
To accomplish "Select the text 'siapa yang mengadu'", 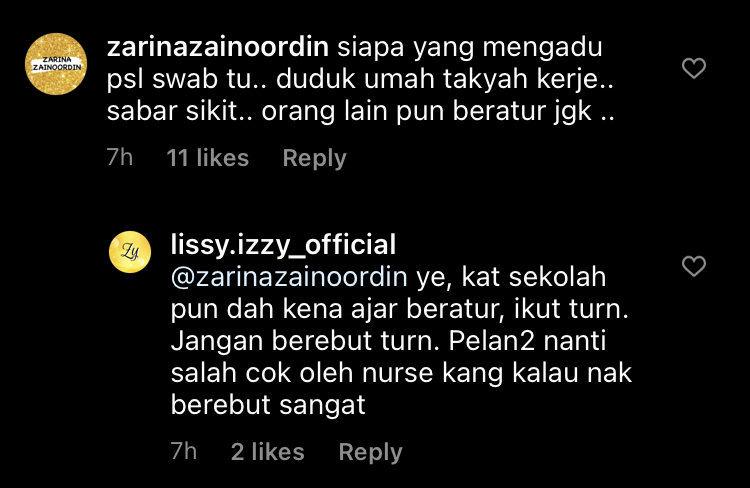I will pos(470,48).
